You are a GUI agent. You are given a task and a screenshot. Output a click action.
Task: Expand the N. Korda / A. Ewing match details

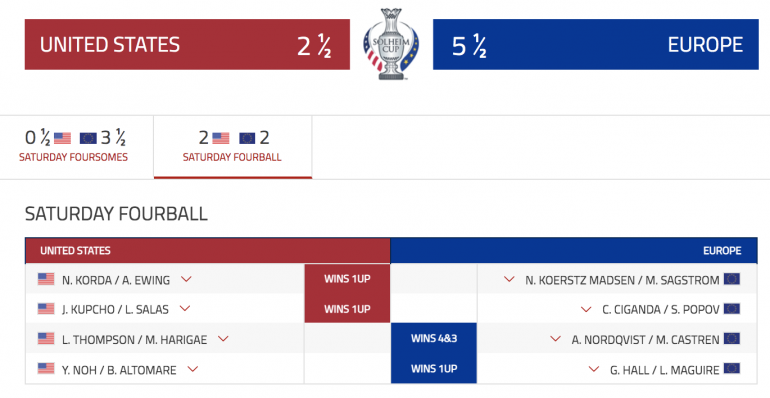tap(186, 279)
